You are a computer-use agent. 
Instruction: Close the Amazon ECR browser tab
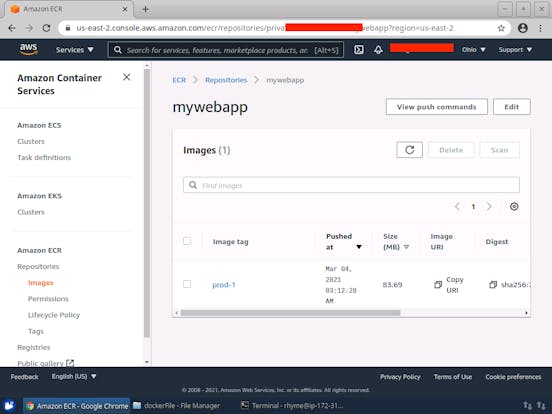pyautogui.click(x=125, y=9)
